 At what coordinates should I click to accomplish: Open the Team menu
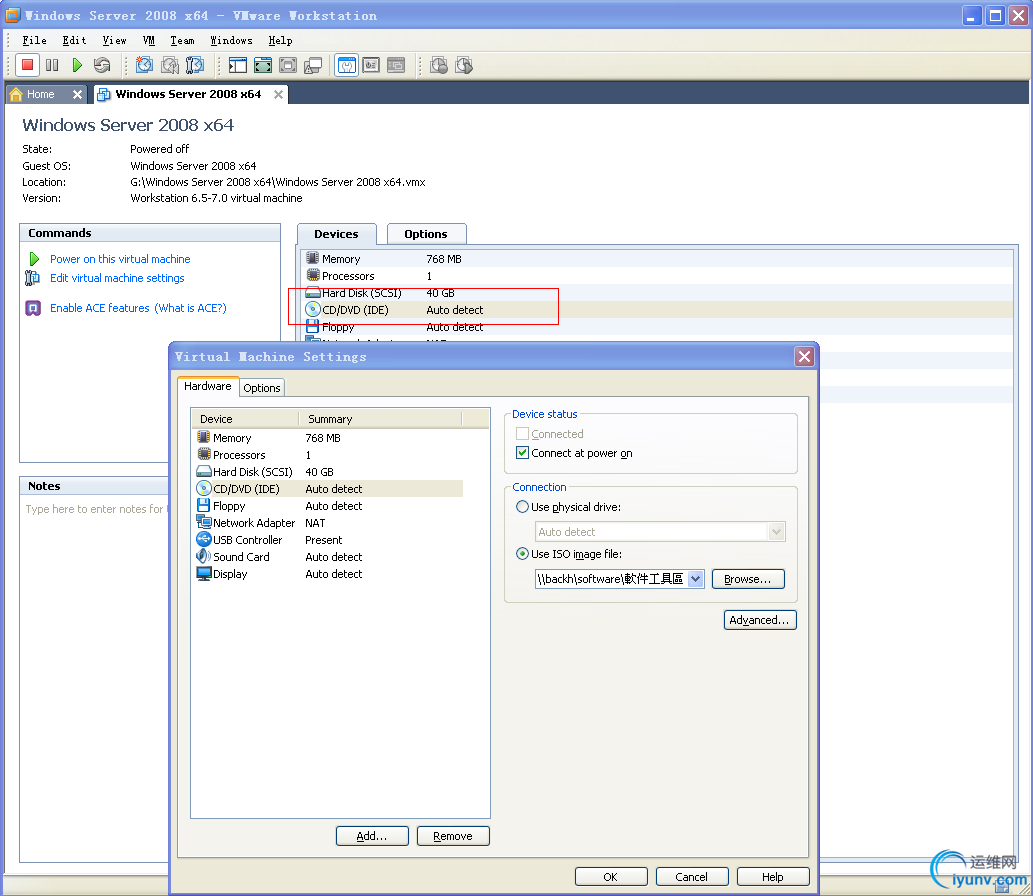click(x=182, y=40)
